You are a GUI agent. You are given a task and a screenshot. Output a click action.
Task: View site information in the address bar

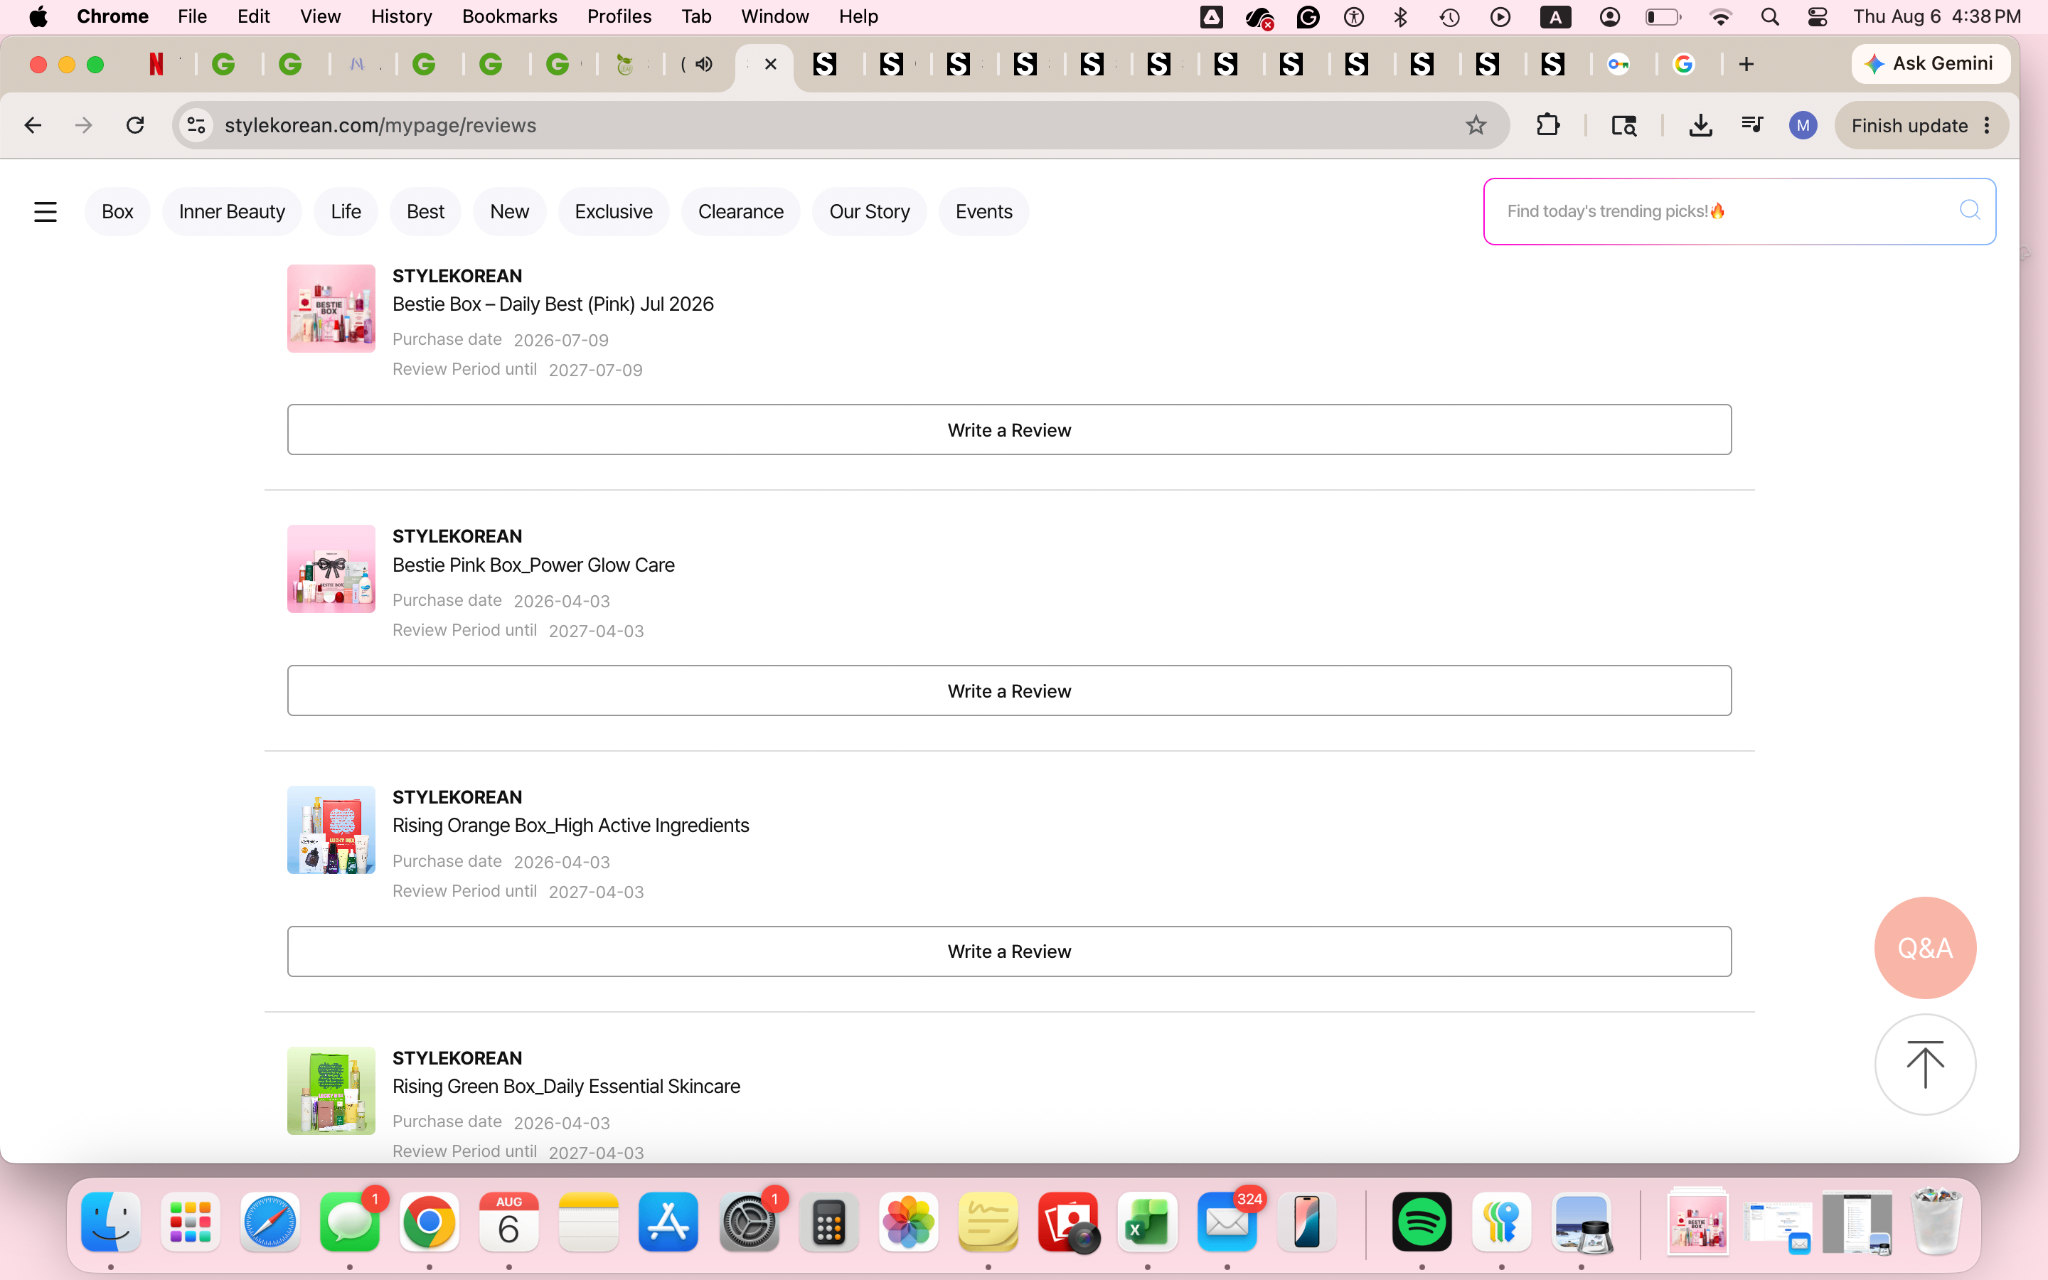(197, 125)
